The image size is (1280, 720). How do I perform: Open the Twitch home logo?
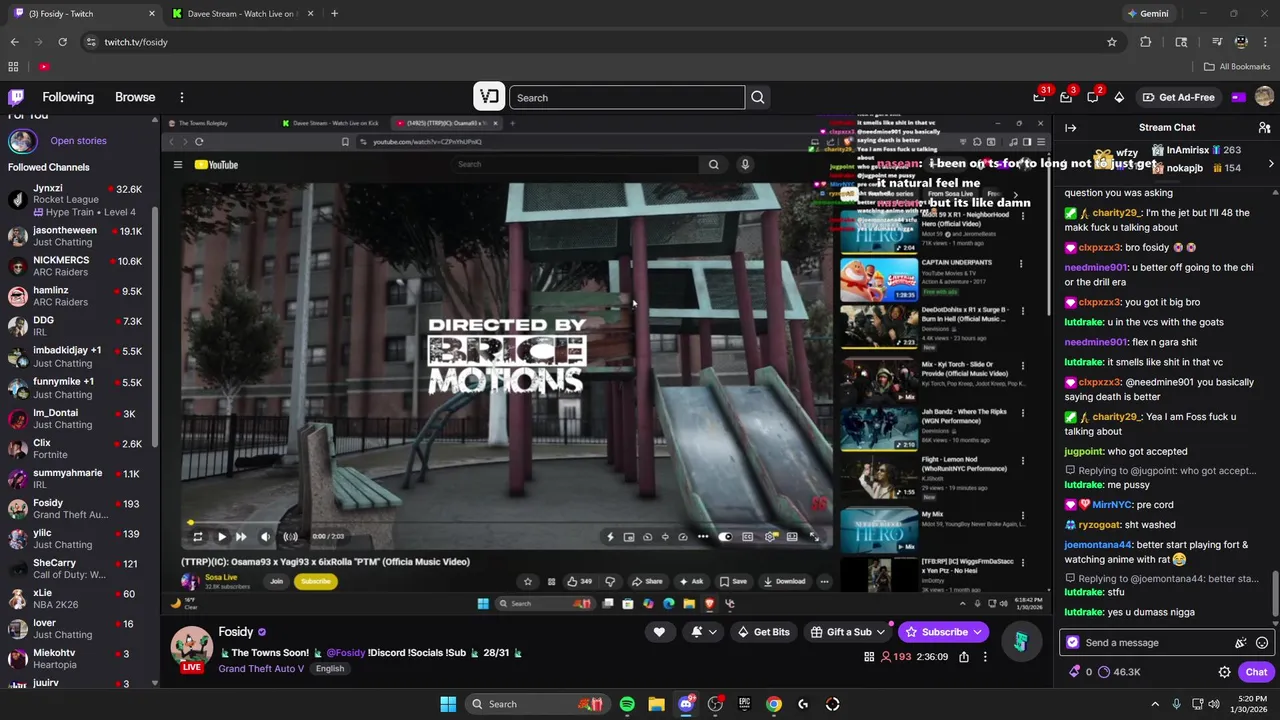click(x=16, y=97)
